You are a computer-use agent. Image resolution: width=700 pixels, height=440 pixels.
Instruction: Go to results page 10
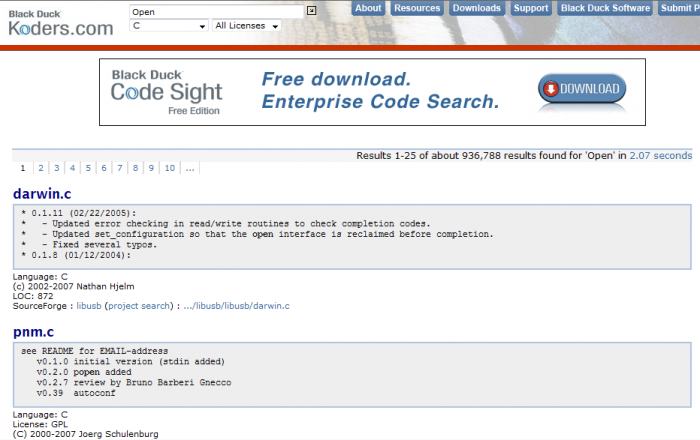170,168
